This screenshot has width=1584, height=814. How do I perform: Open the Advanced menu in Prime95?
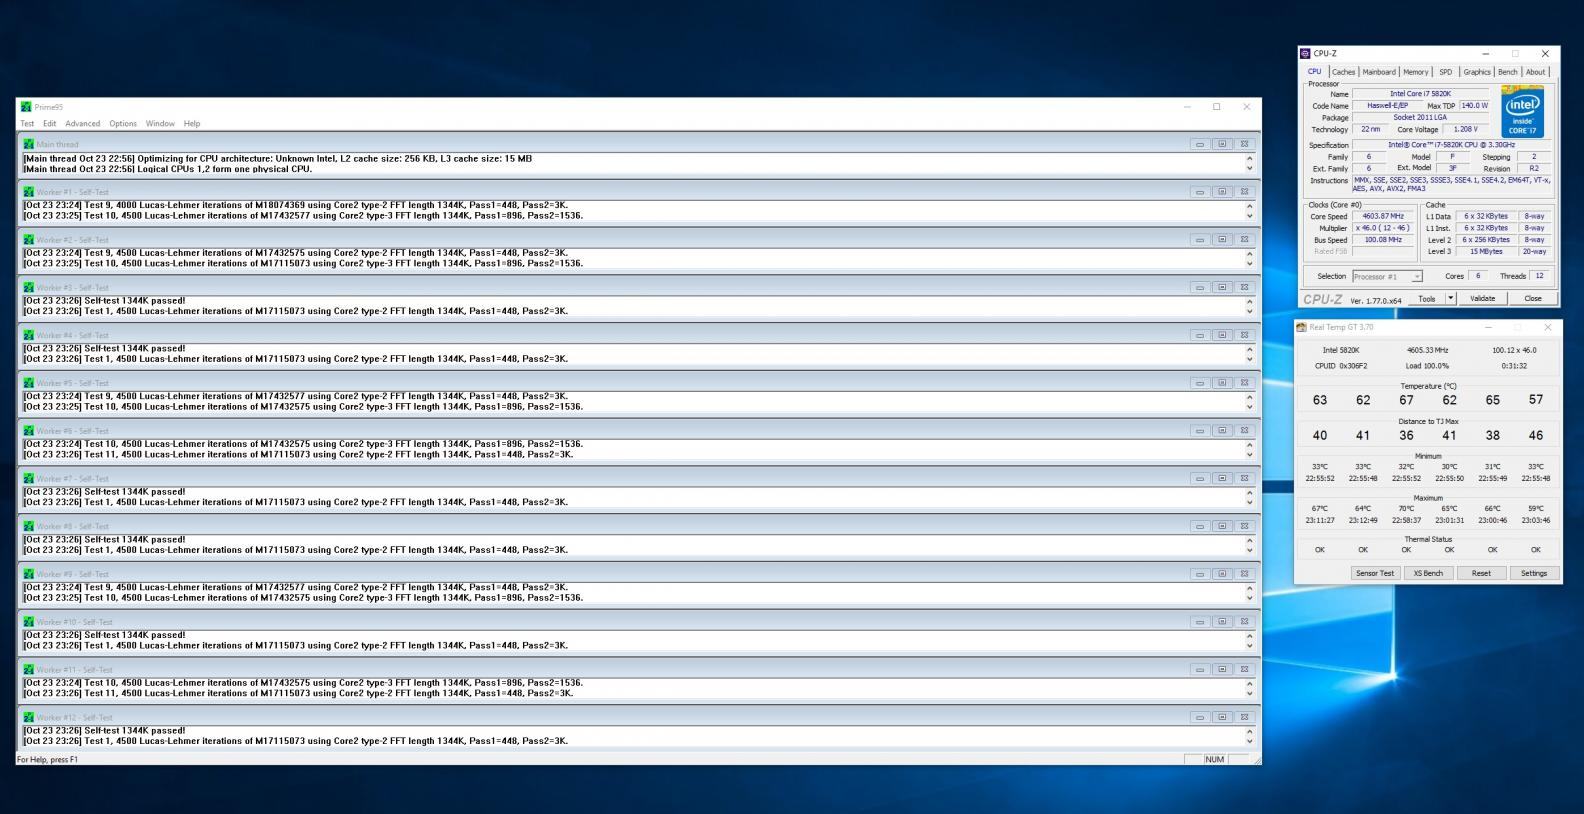83,124
